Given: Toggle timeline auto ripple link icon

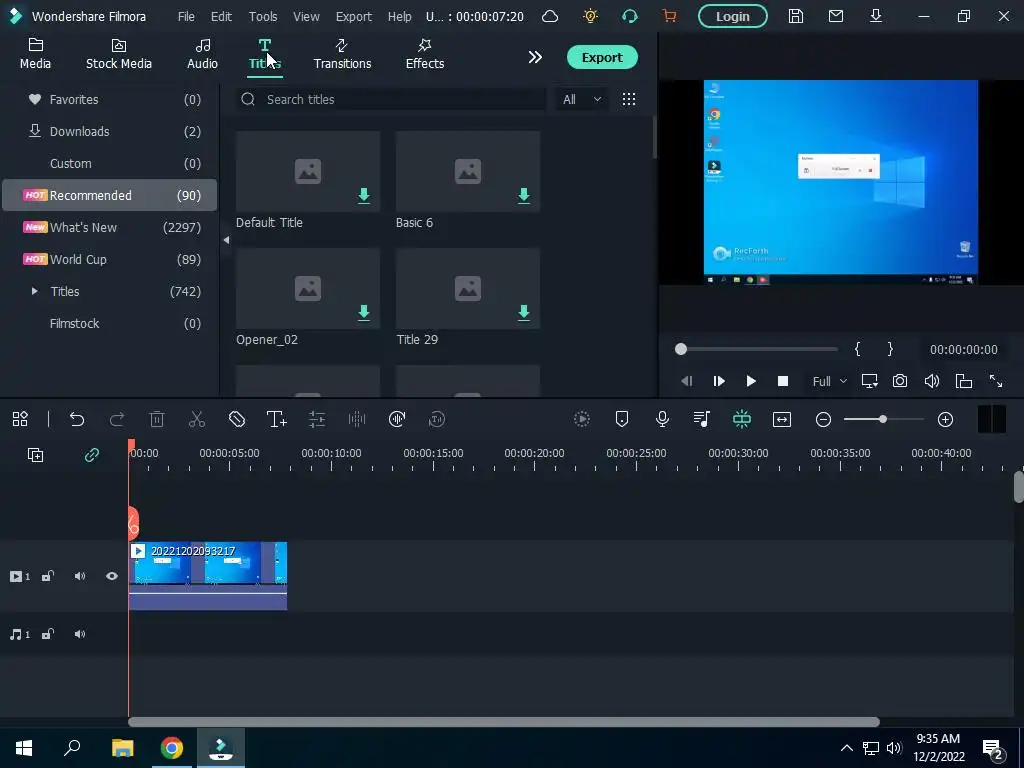Looking at the screenshot, I should tap(92, 455).
